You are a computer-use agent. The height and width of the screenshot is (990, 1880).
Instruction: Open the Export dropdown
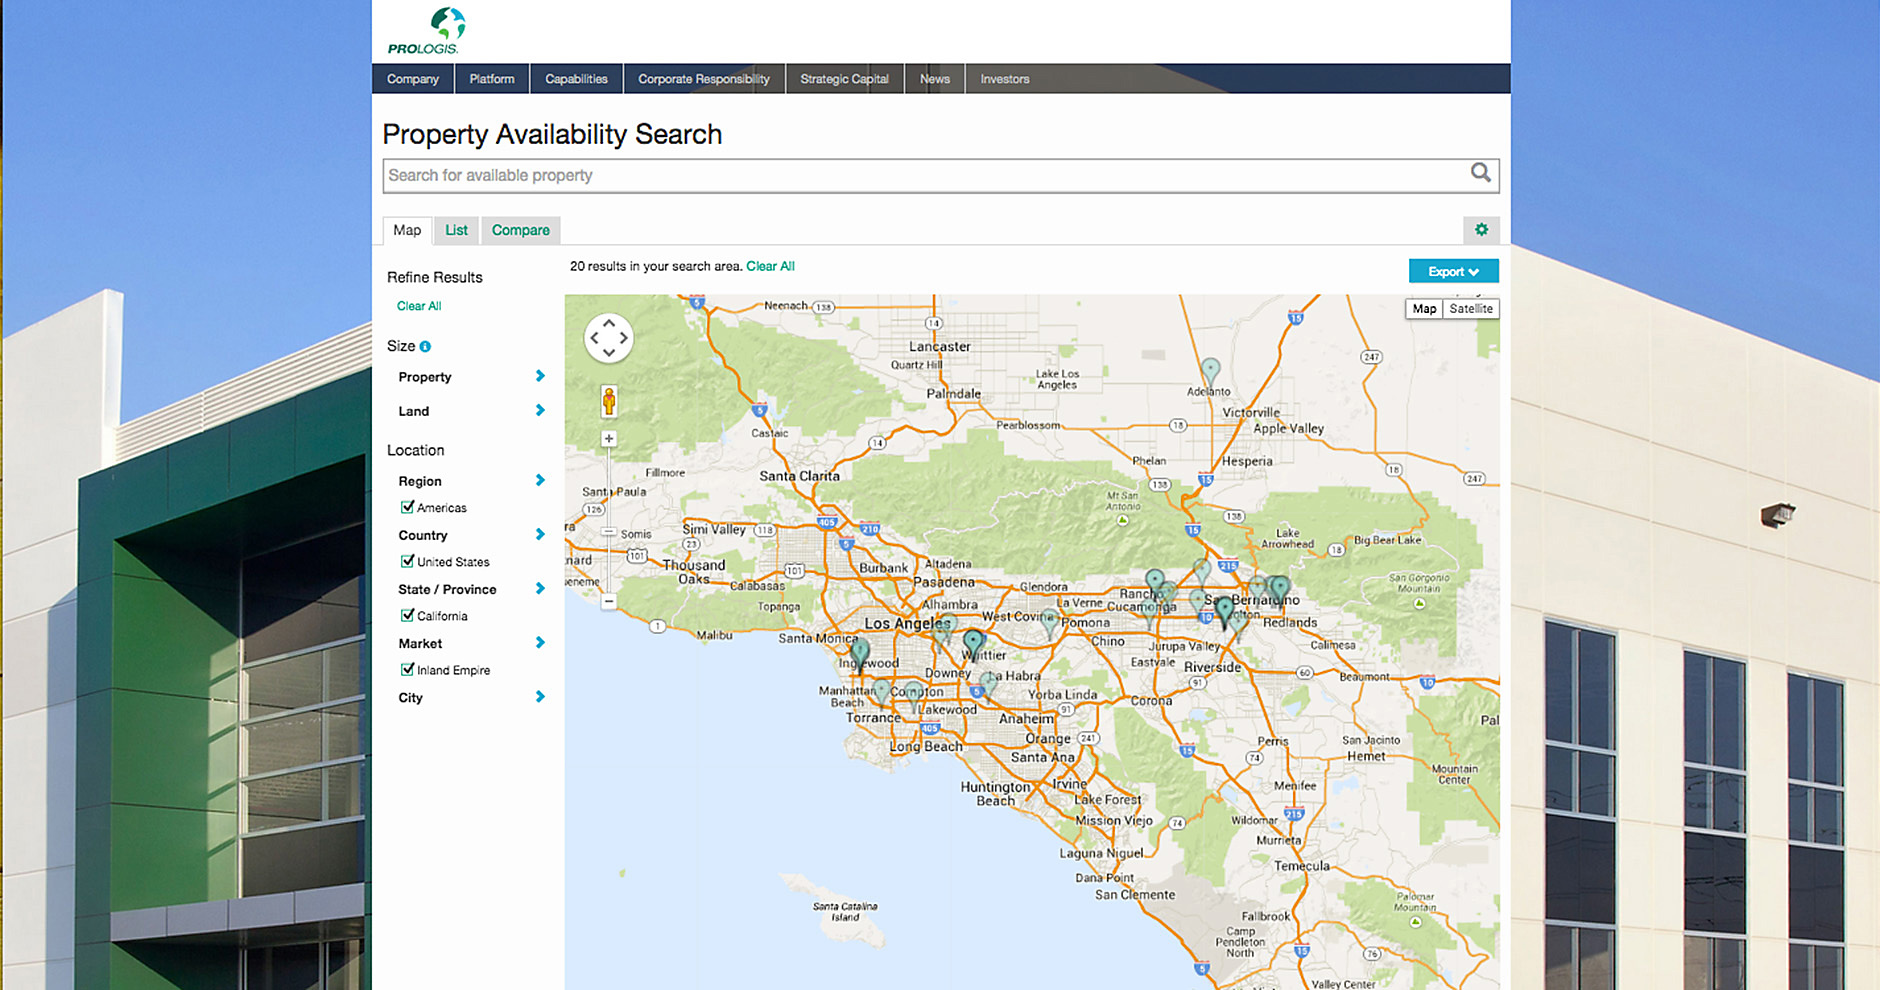(x=1452, y=272)
